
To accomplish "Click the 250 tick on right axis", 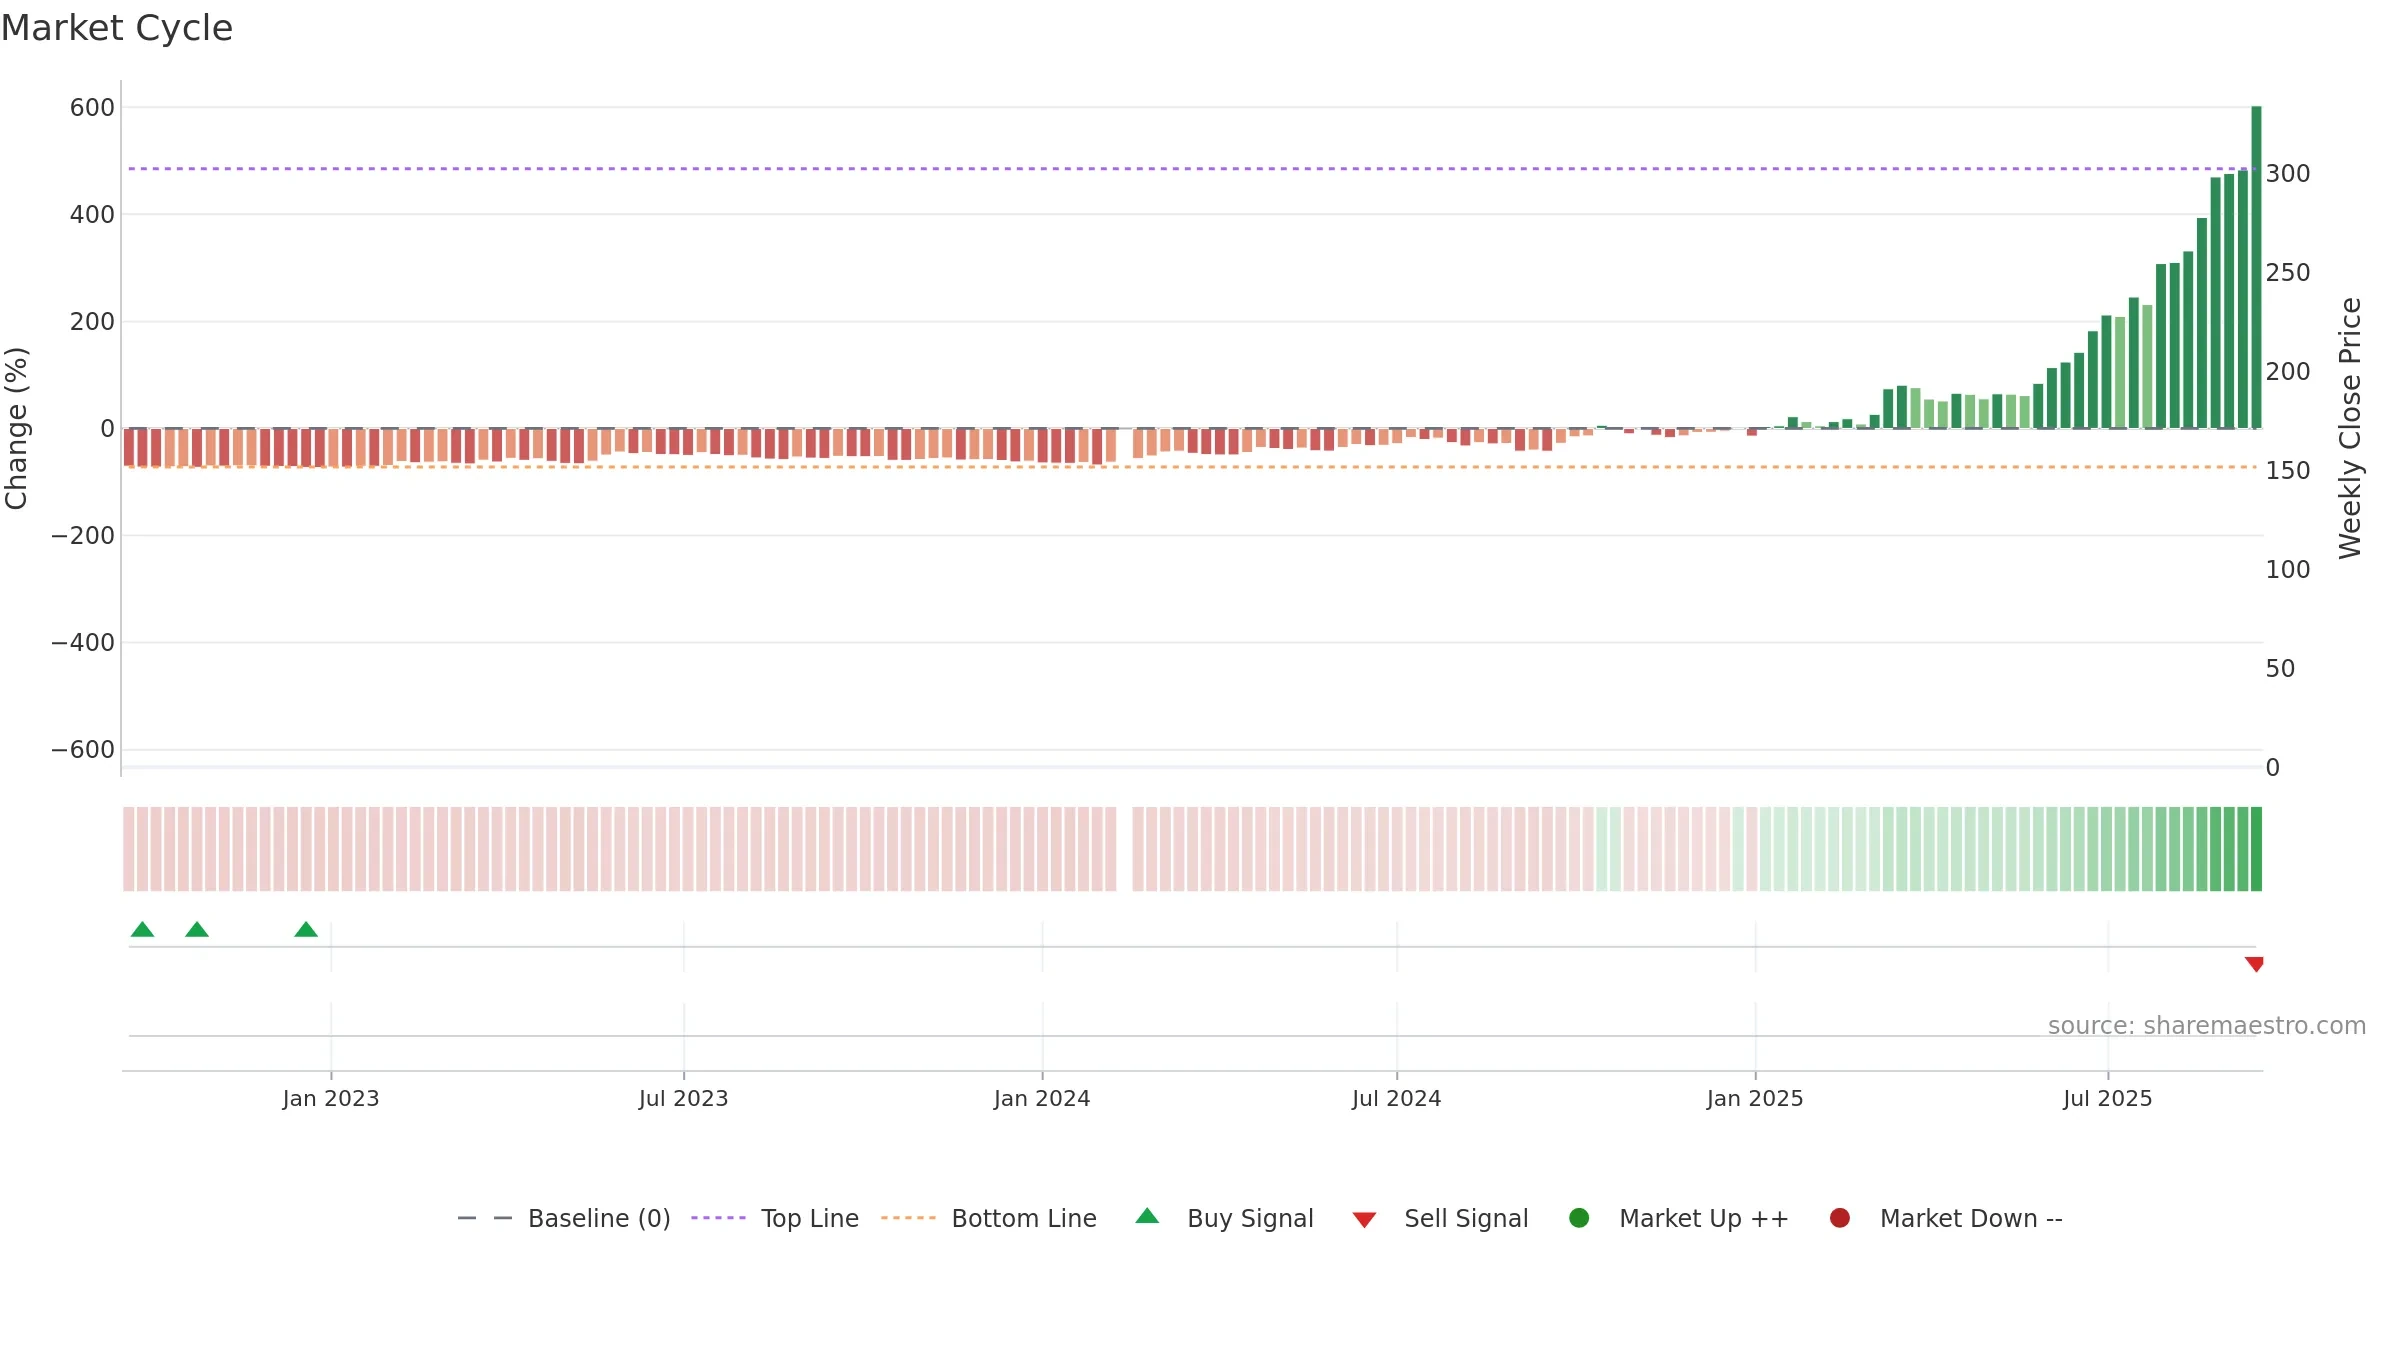I will [x=2288, y=273].
